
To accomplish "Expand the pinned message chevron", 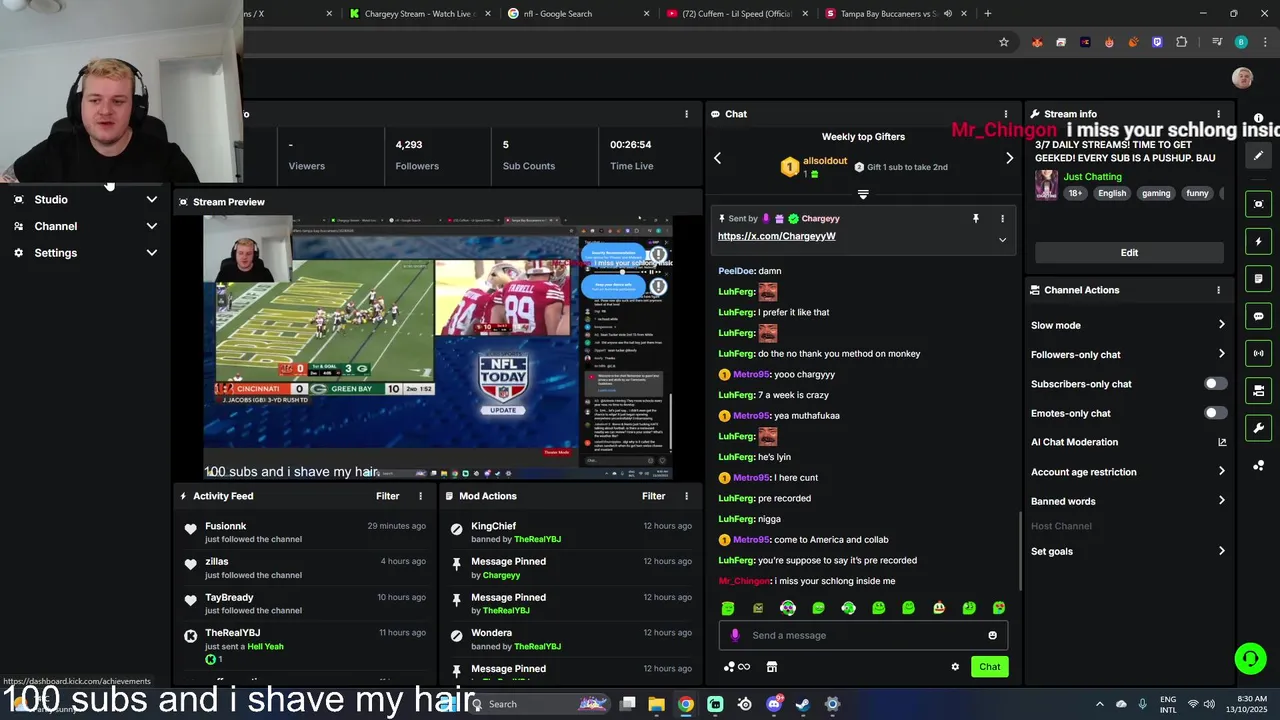I will pyautogui.click(x=1002, y=240).
